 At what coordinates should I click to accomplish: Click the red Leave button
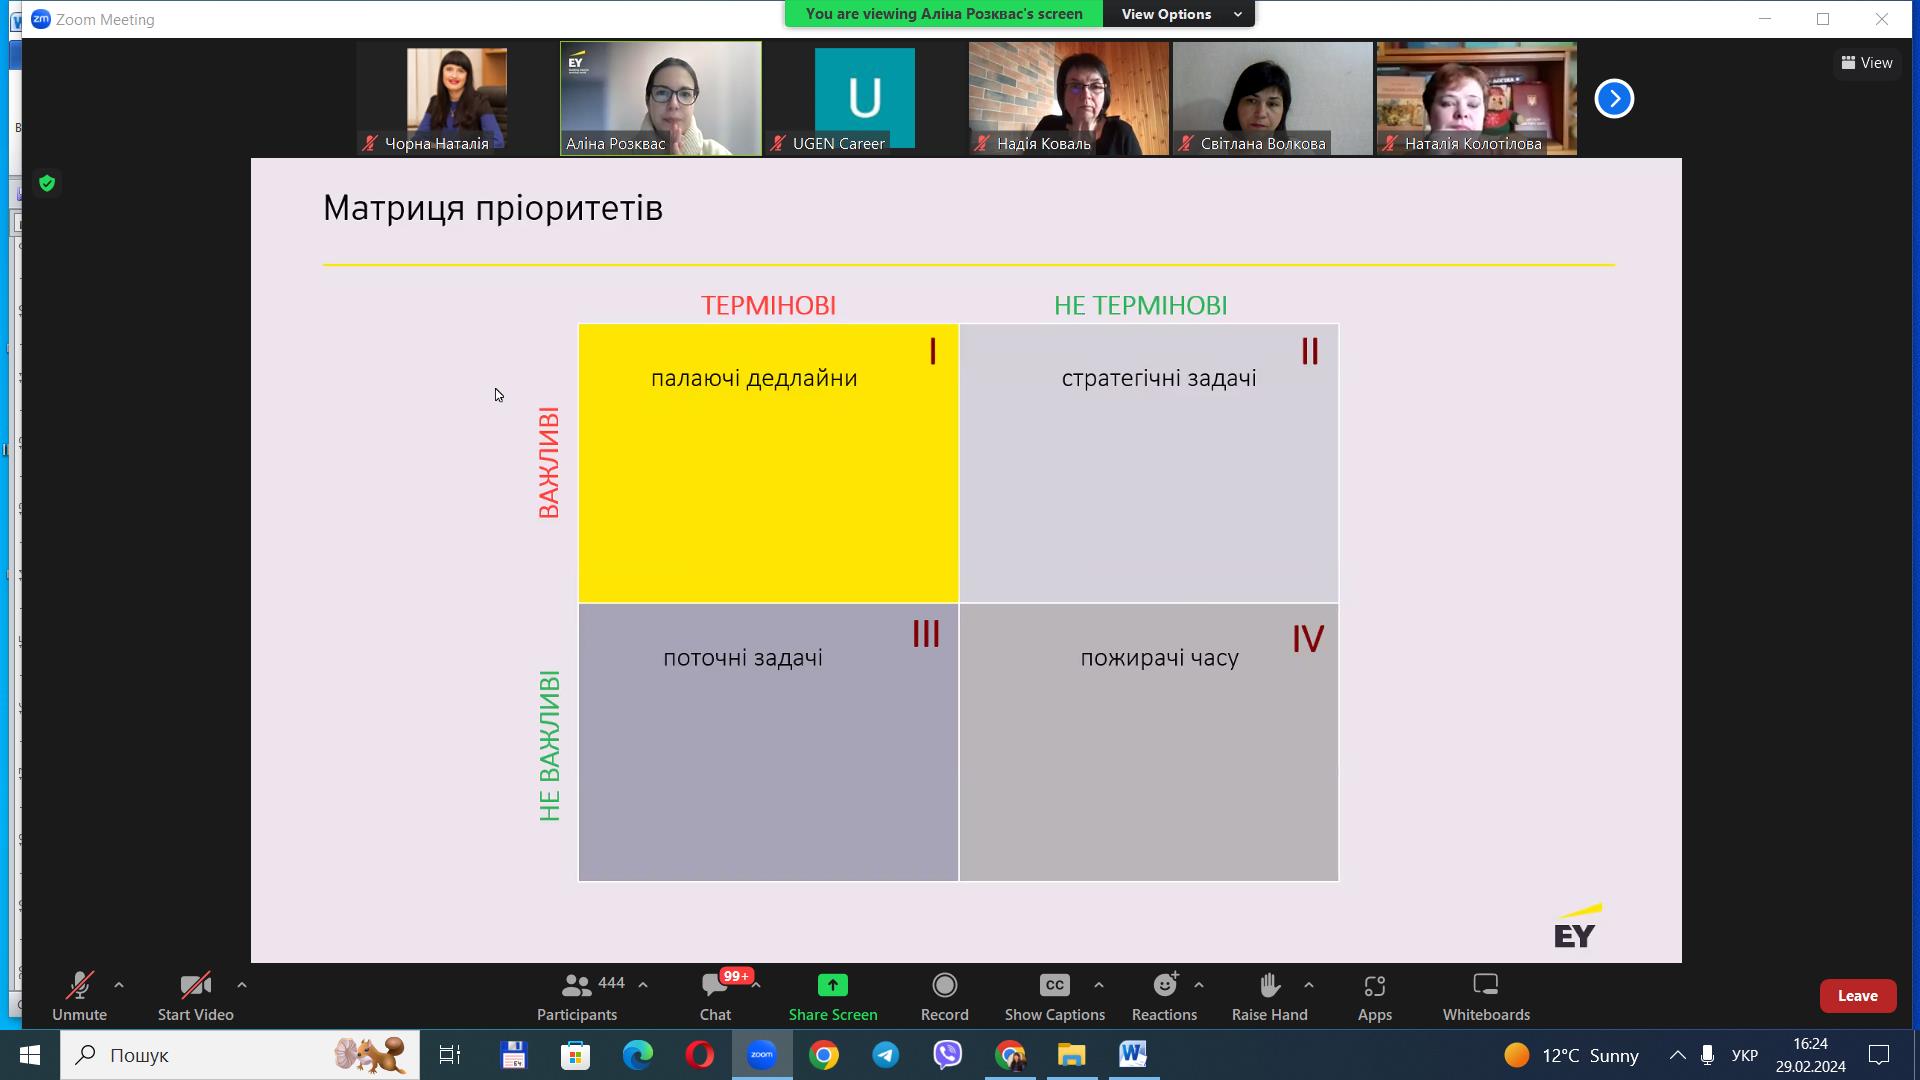pyautogui.click(x=1857, y=995)
